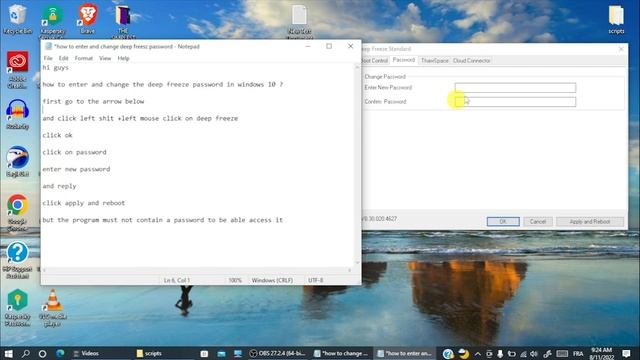
Task: Launch Brave browser from the desktop
Action: pos(87,18)
